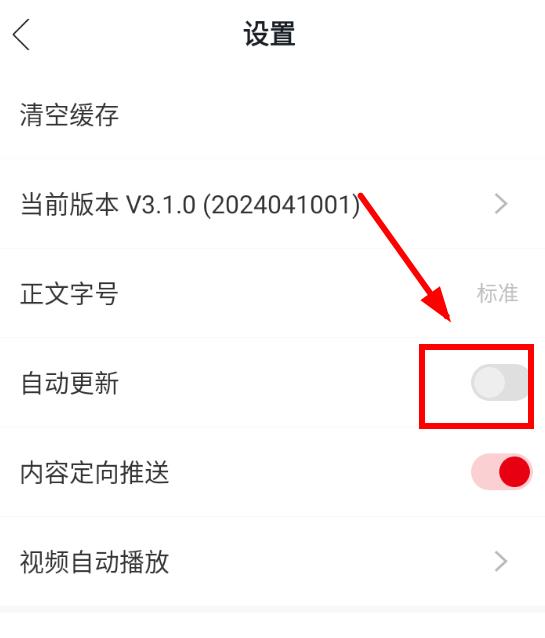Tap the version number text V3.1.0 (2024041001)

(x=243, y=204)
